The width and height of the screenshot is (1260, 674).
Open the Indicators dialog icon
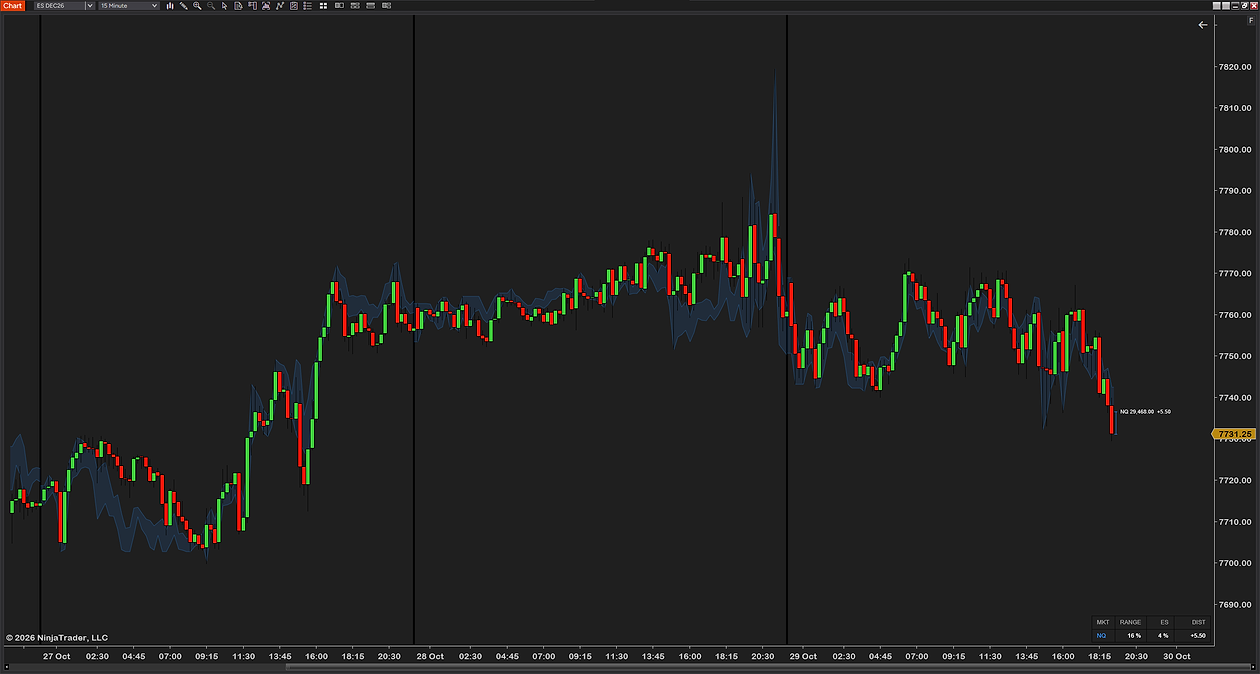(x=280, y=6)
